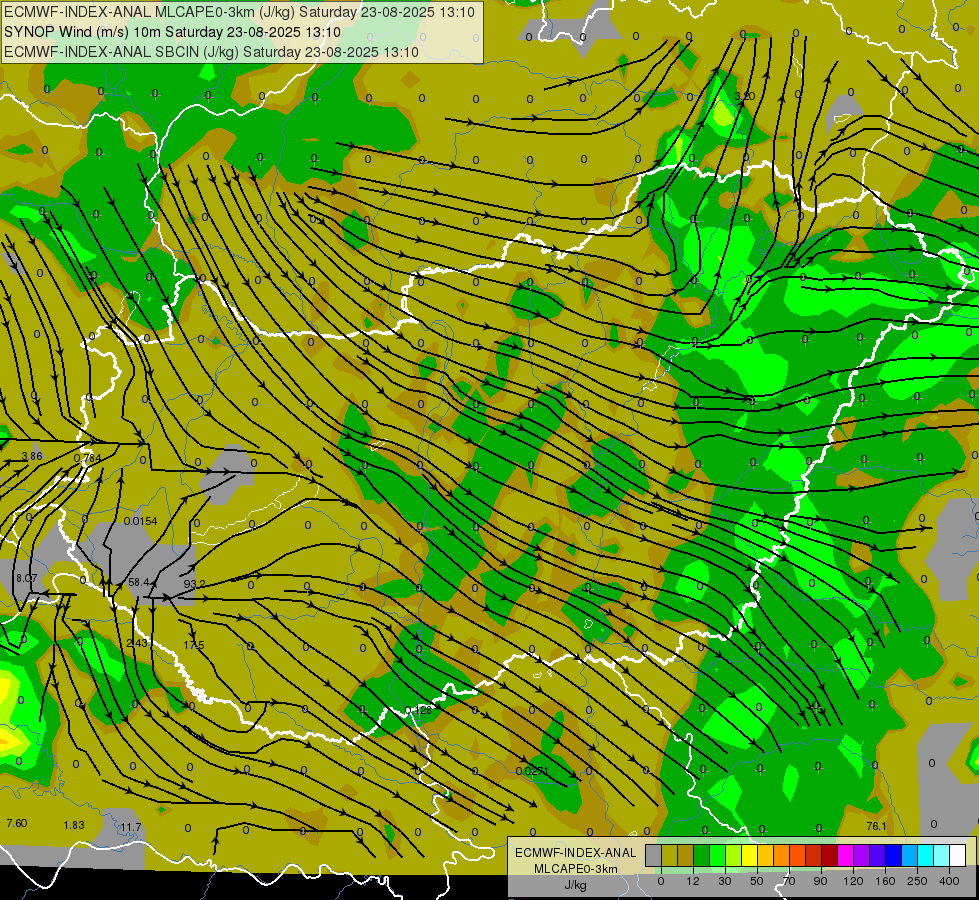Select the 0.784 data value
The width and height of the screenshot is (979, 900).
tap(87, 458)
